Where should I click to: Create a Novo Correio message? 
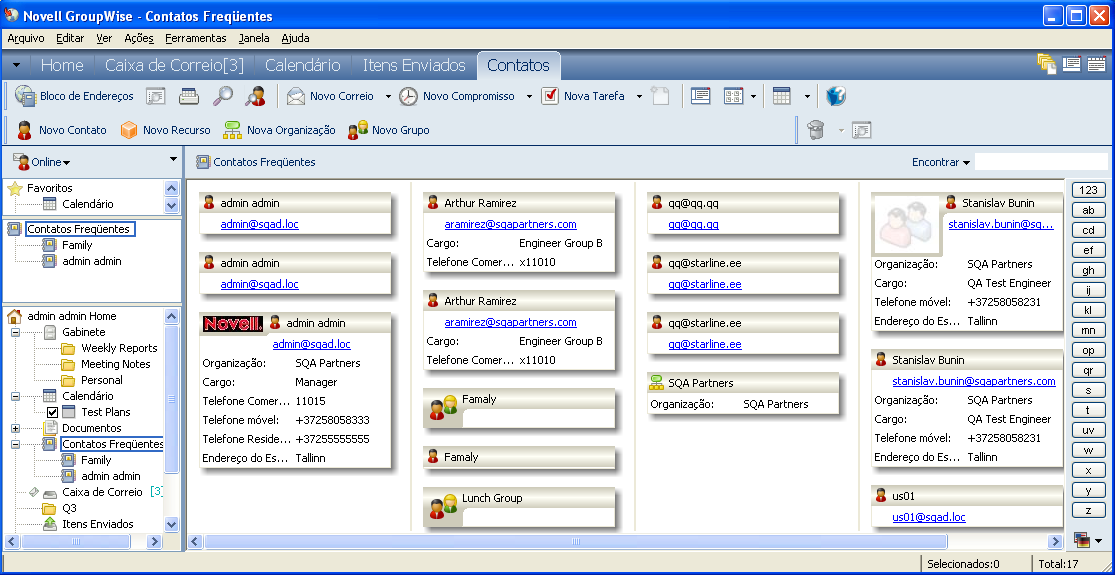point(331,96)
